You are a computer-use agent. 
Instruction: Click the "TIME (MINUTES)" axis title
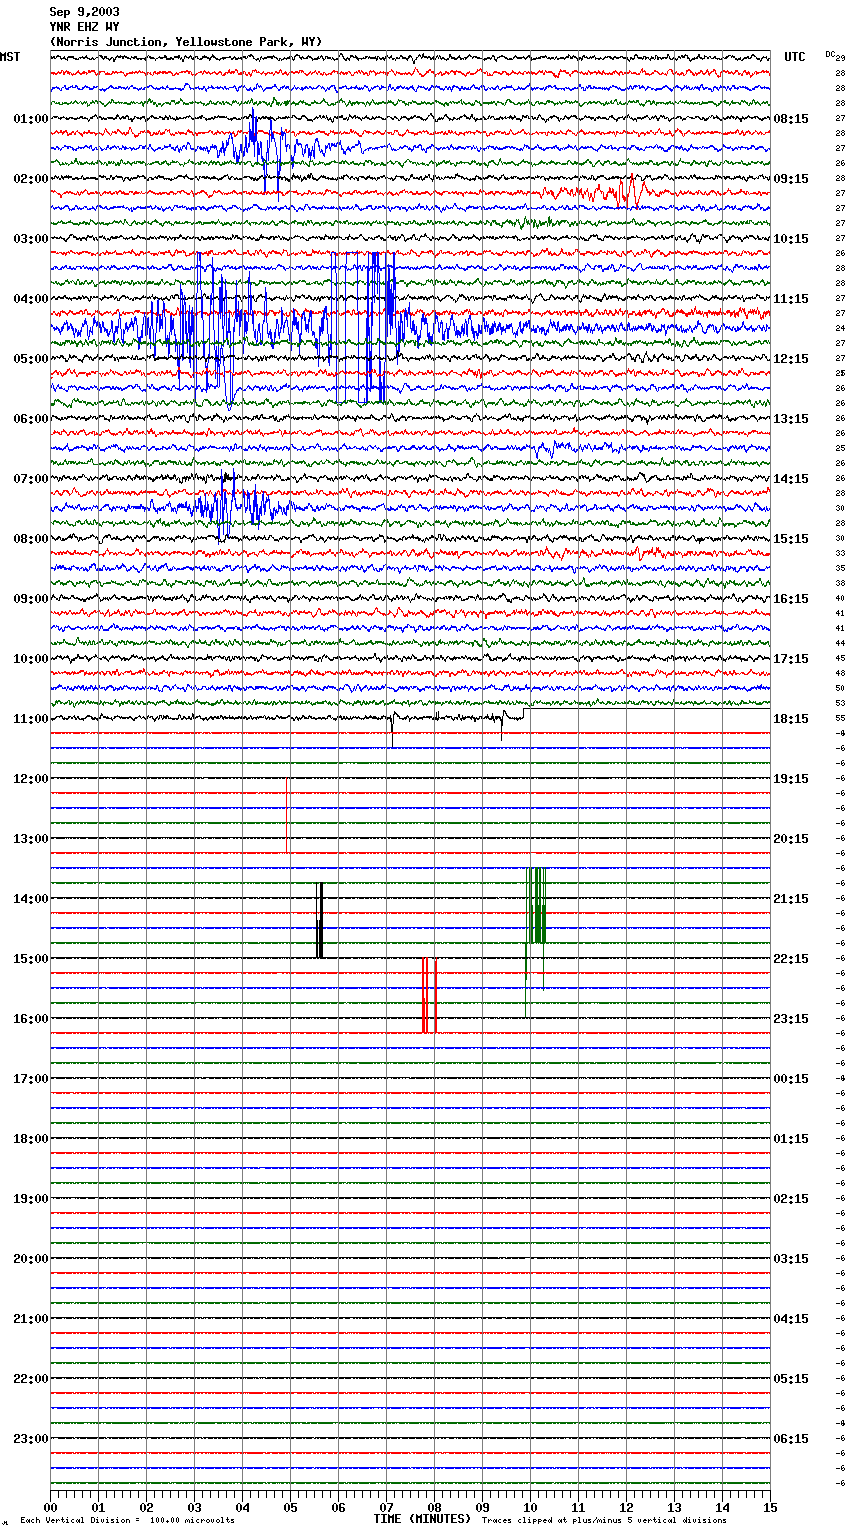[422, 1519]
